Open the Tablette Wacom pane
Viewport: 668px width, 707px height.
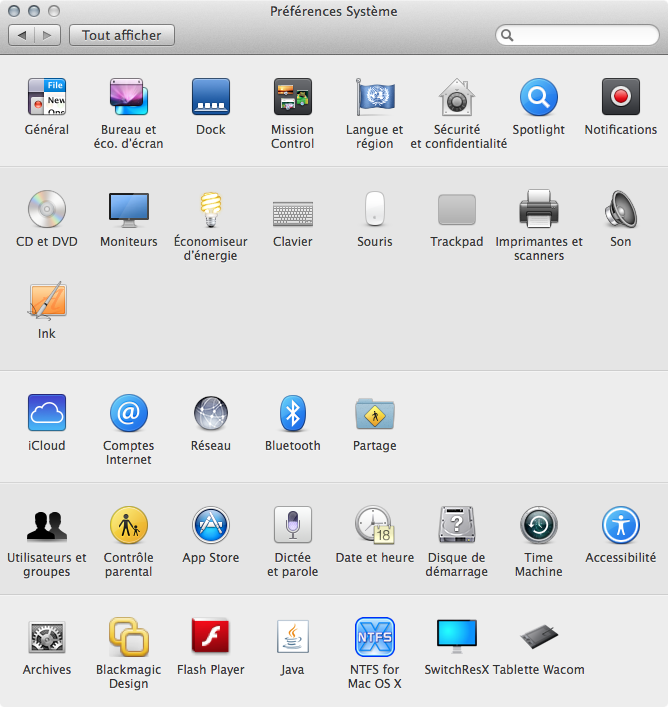tap(538, 637)
